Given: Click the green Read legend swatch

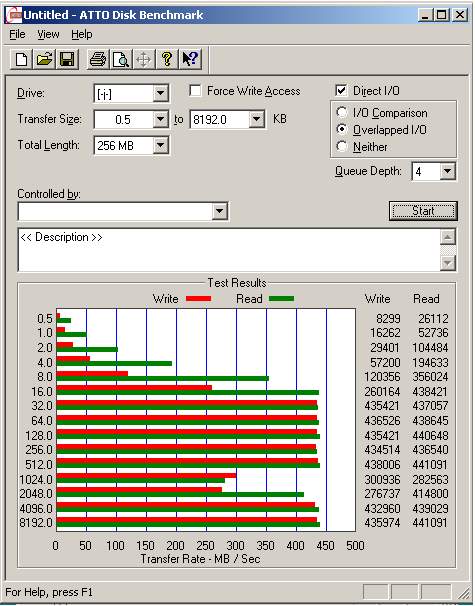Looking at the screenshot, I should point(281,299).
